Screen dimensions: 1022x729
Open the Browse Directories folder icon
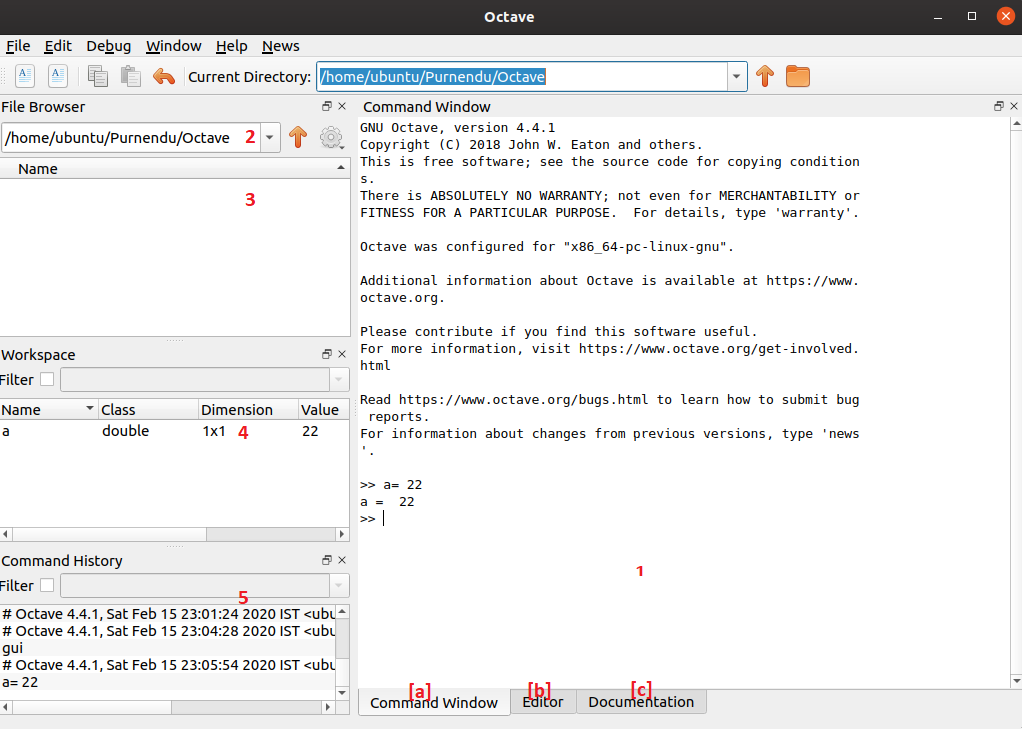[797, 76]
